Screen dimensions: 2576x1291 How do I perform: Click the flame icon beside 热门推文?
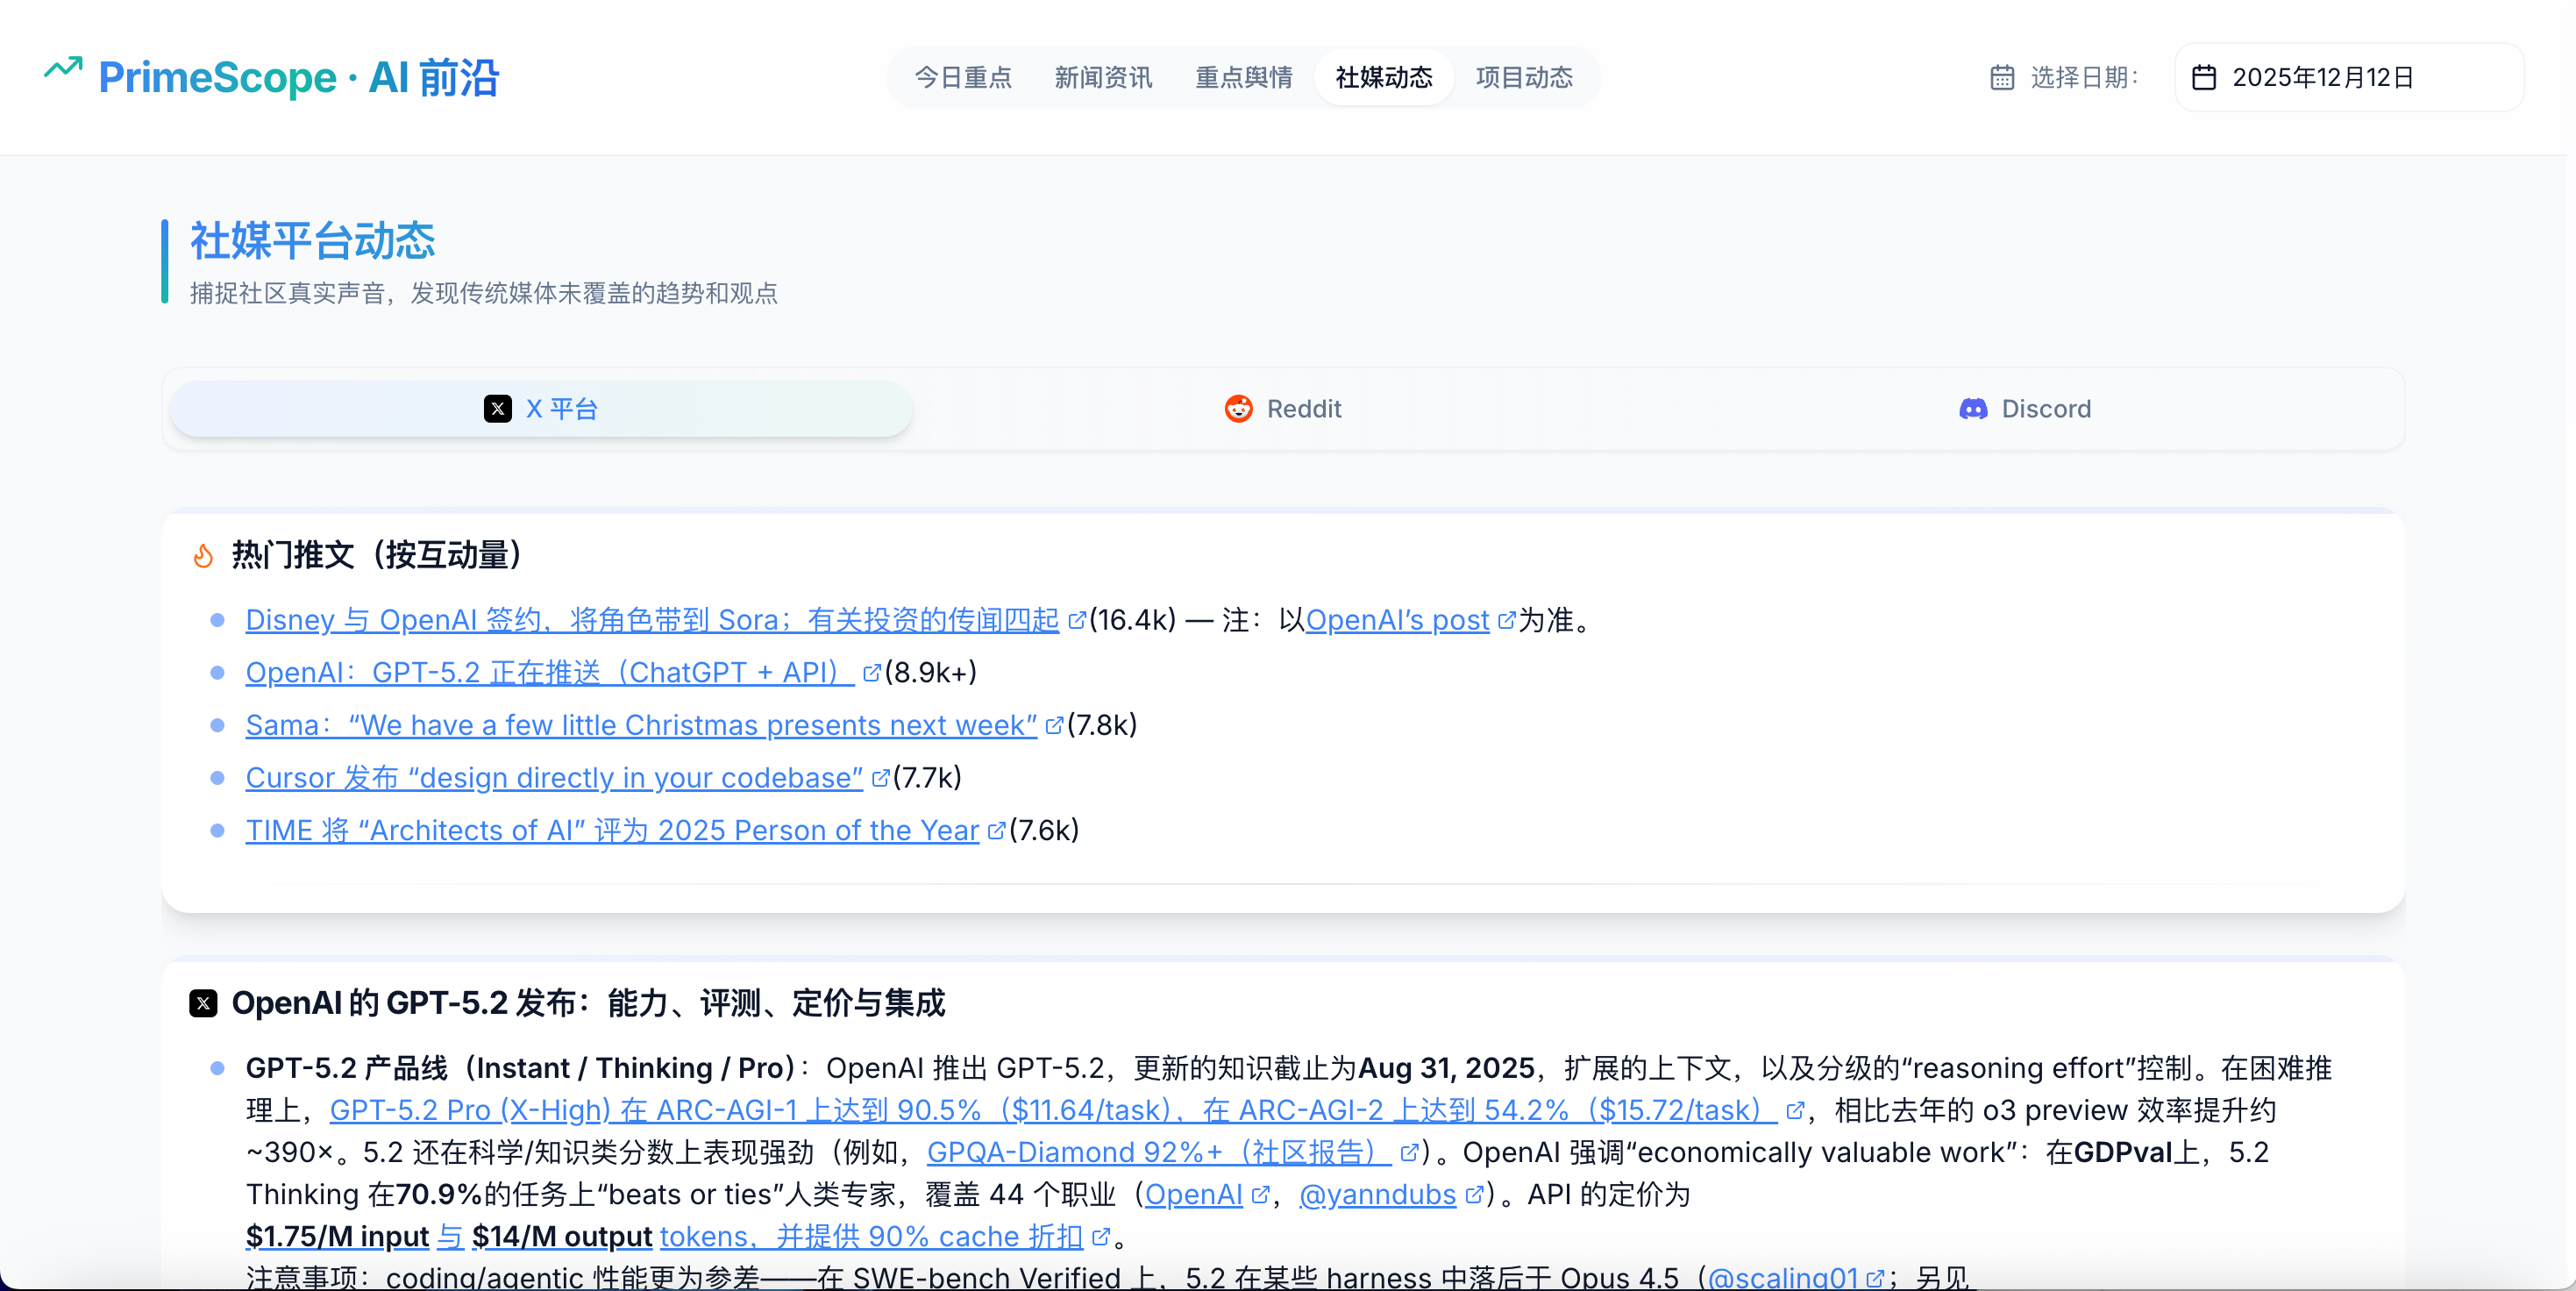click(x=203, y=555)
